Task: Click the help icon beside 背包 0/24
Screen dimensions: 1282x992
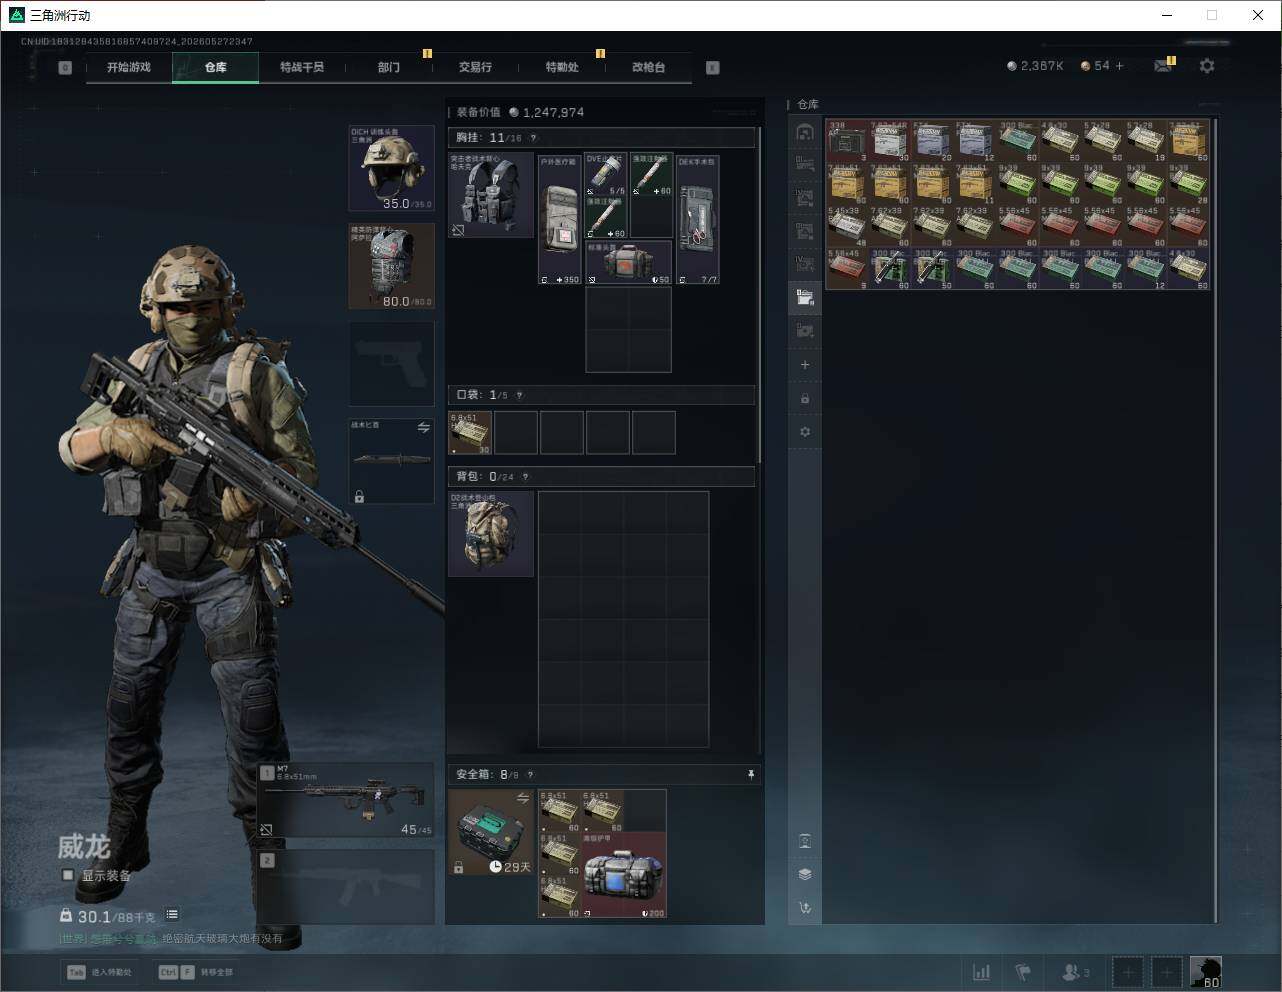Action: pos(525,477)
